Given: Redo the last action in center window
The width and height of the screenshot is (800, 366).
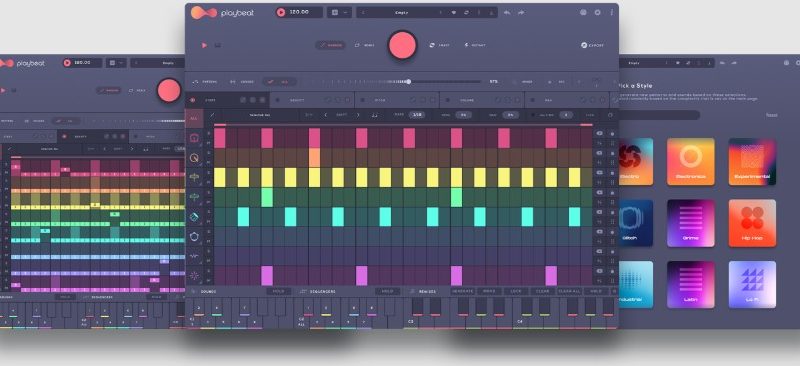Looking at the screenshot, I should pos(521,12).
